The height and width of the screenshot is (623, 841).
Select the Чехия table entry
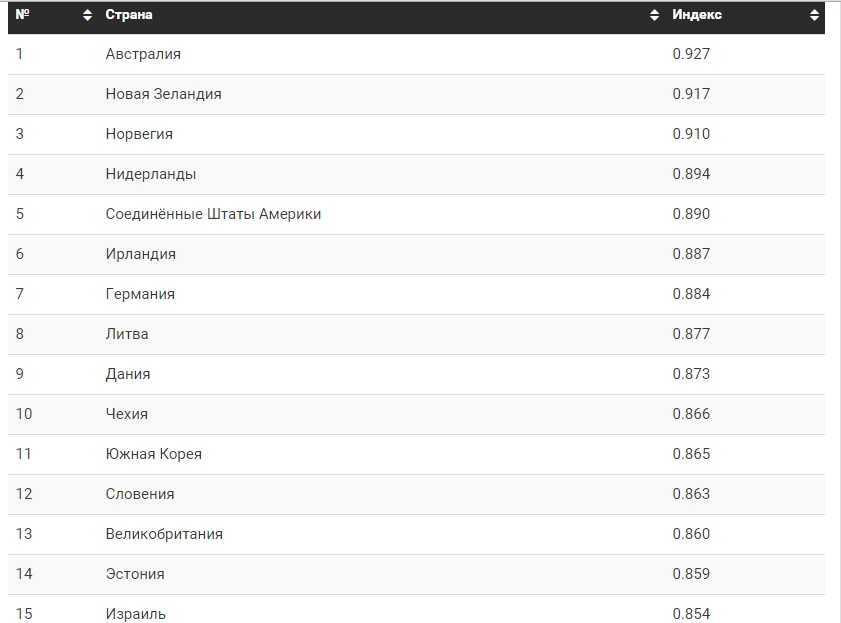[127, 414]
